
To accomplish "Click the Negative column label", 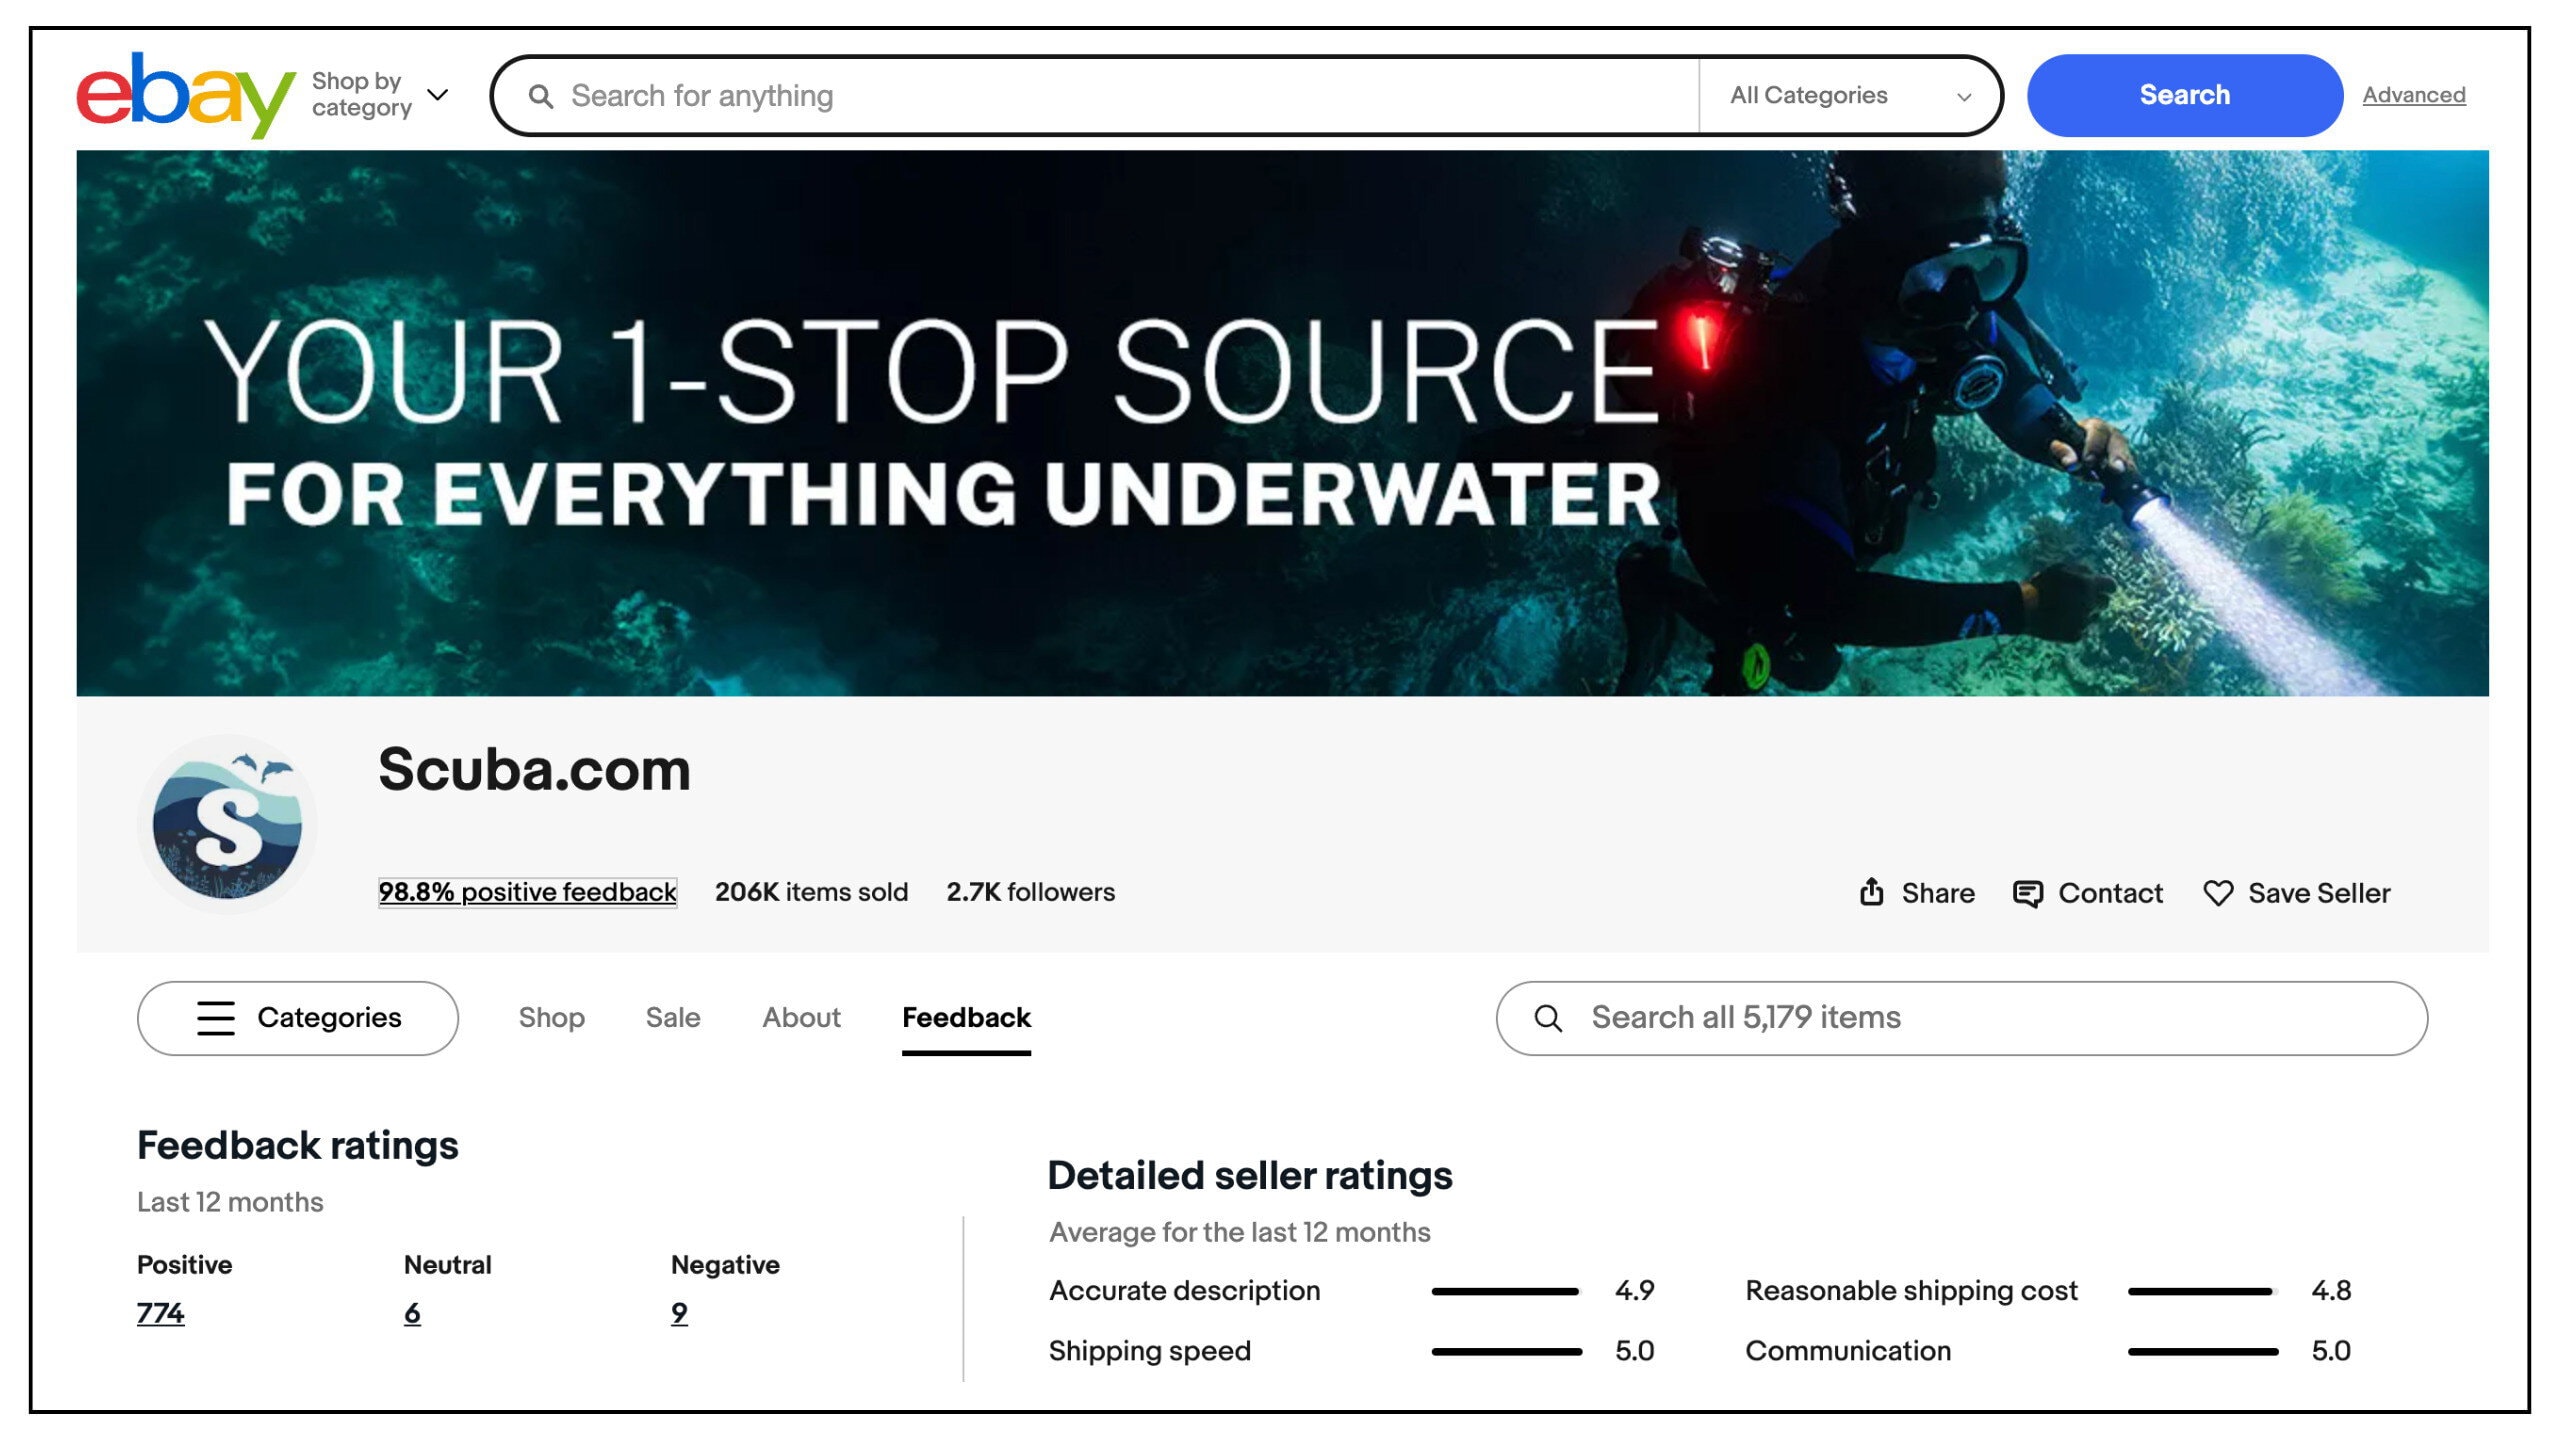I will click(x=725, y=1265).
